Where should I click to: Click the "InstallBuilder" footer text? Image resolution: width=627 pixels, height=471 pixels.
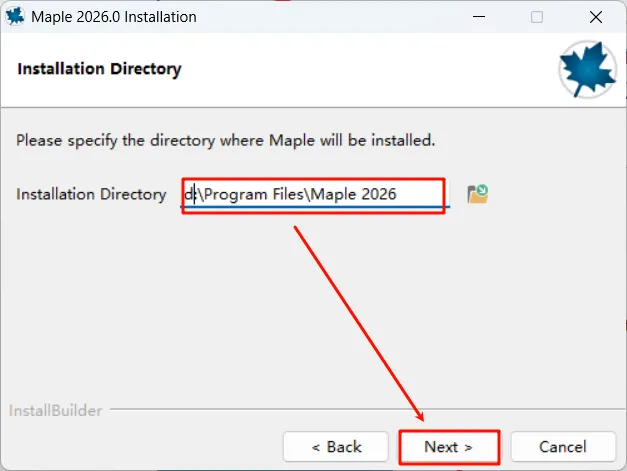click(x=56, y=411)
